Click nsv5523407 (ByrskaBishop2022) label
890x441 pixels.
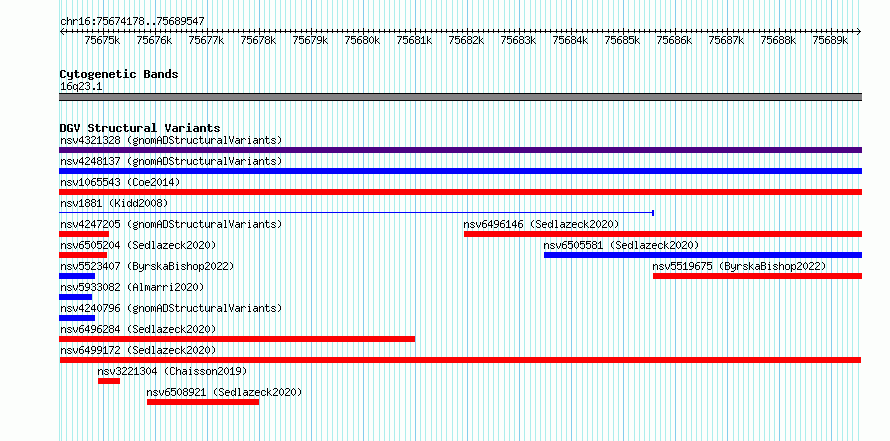[147, 266]
